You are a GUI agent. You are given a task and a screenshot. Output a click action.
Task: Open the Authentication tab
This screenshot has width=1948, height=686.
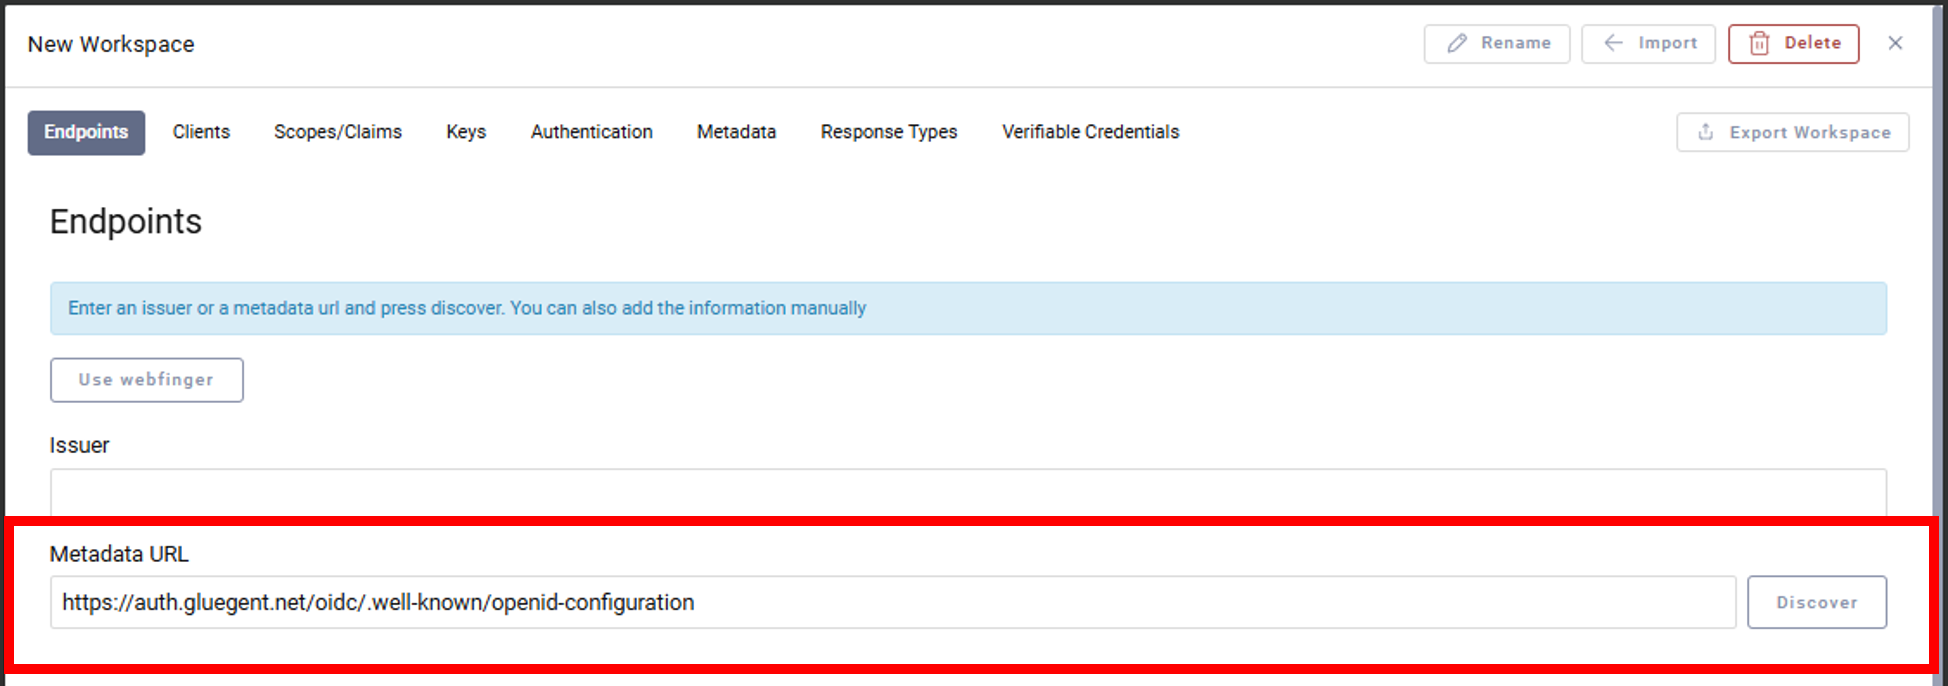click(x=591, y=132)
